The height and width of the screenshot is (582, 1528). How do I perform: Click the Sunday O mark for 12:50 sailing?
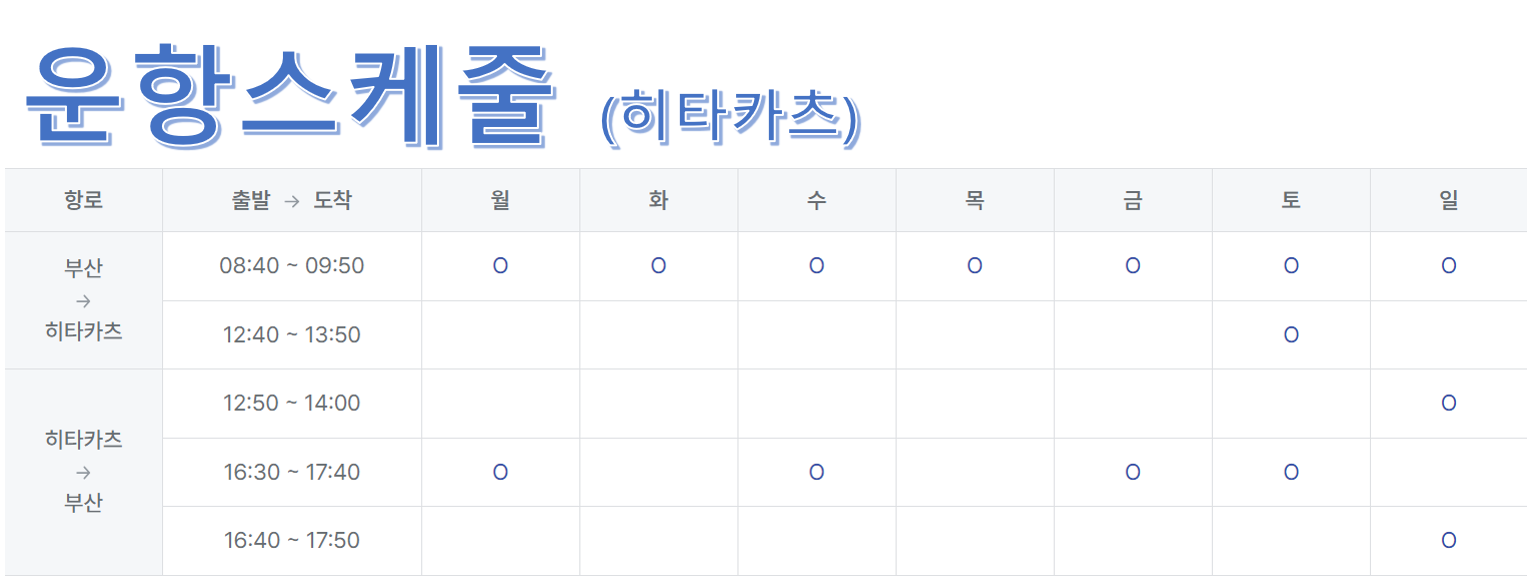tap(1448, 404)
